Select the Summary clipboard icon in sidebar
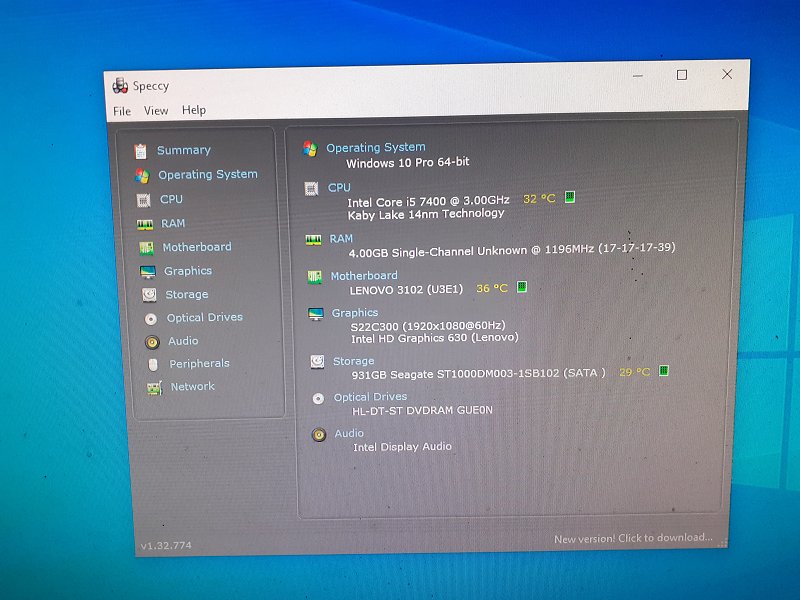Screen dimensions: 800x600 tap(140, 151)
